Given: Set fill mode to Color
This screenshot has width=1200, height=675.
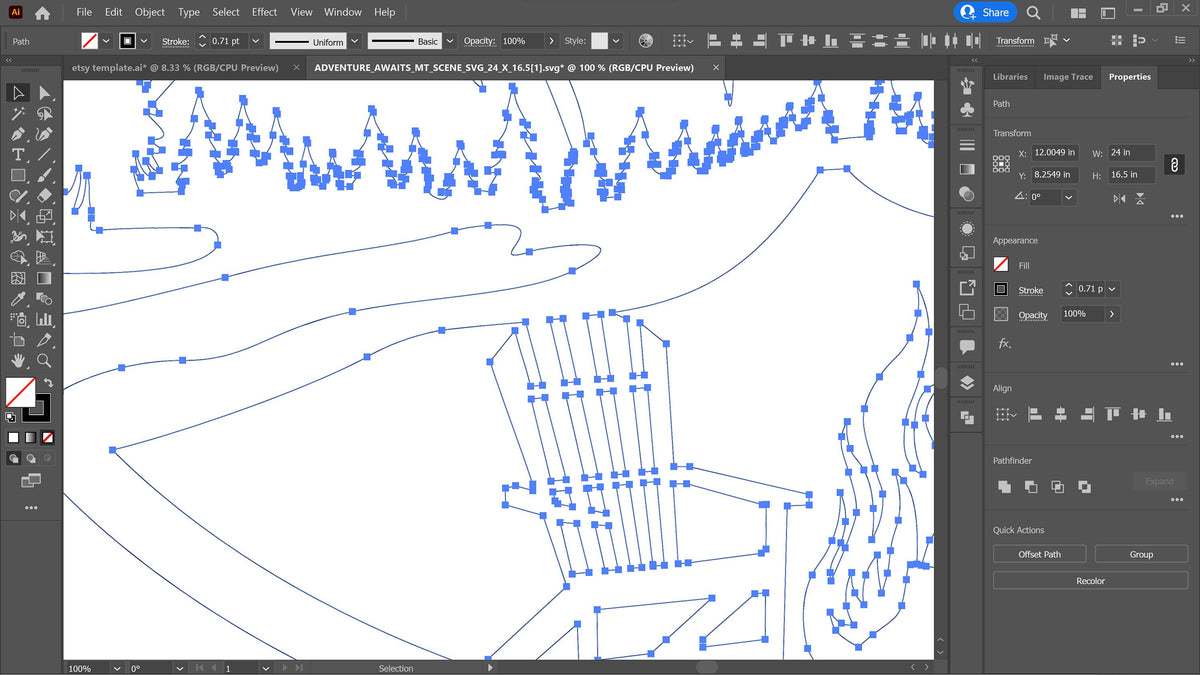Looking at the screenshot, I should click(x=14, y=437).
